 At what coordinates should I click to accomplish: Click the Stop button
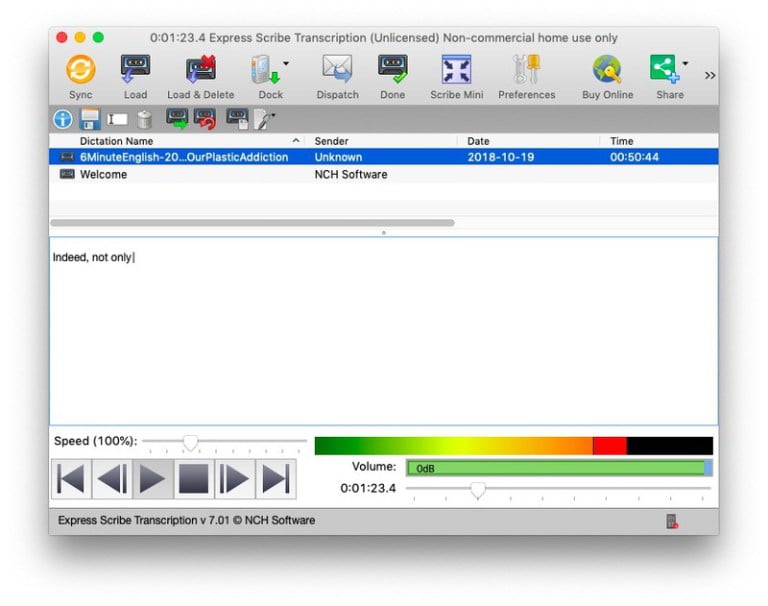tap(194, 479)
